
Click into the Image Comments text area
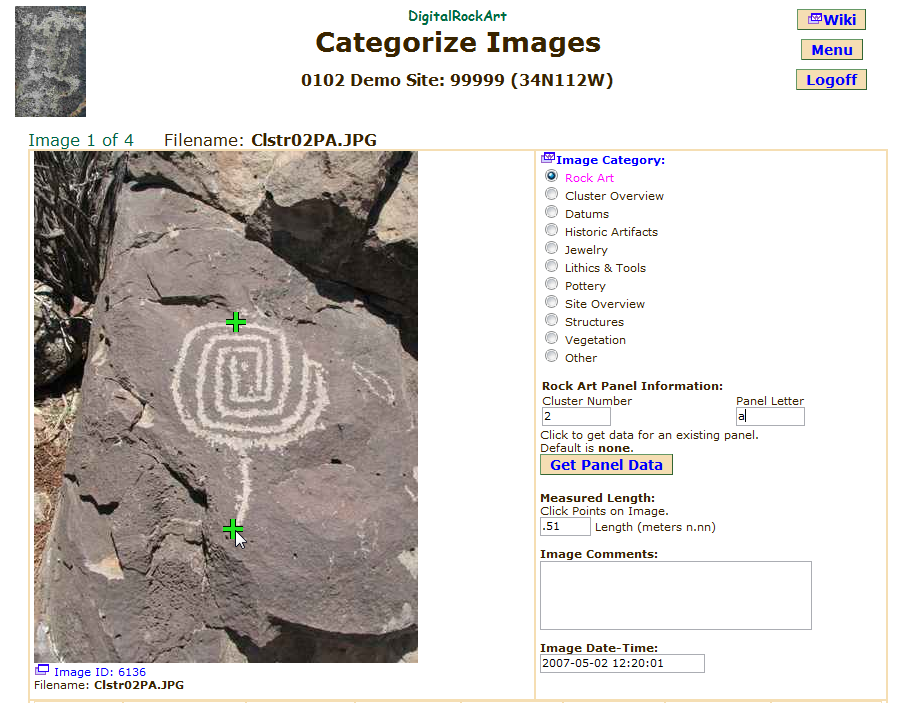(675, 595)
